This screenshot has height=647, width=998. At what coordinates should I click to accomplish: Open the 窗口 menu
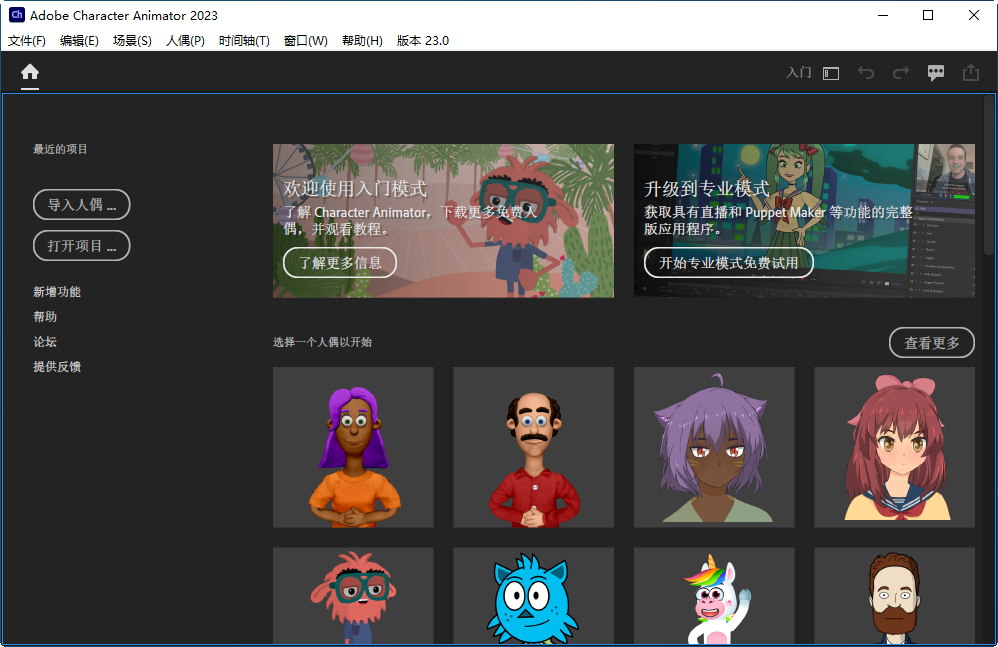(x=305, y=40)
